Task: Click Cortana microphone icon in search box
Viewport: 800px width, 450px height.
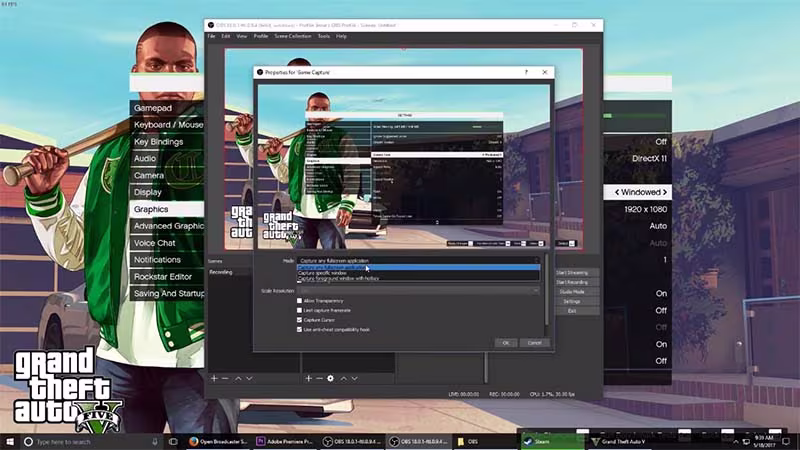Action: tap(155, 441)
